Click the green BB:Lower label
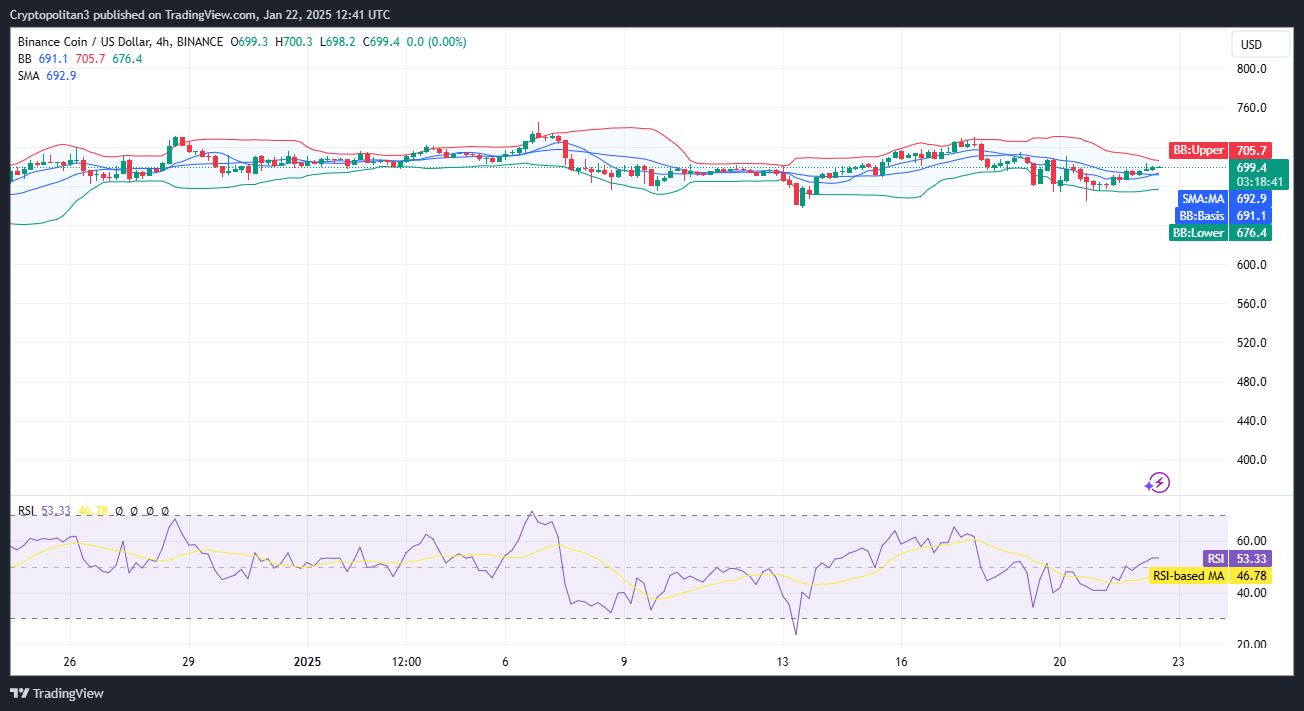This screenshot has height=711, width=1304. coord(1199,232)
